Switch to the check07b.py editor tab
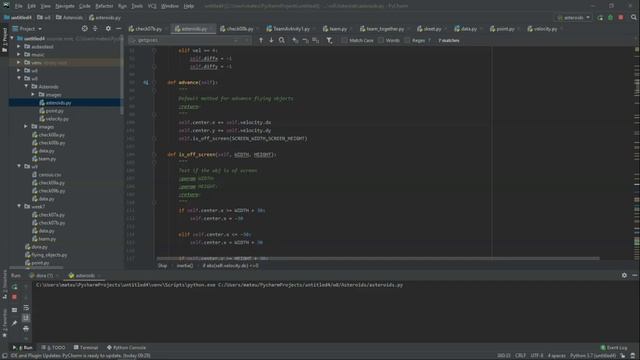This screenshot has height=360, width=640. click(149, 29)
